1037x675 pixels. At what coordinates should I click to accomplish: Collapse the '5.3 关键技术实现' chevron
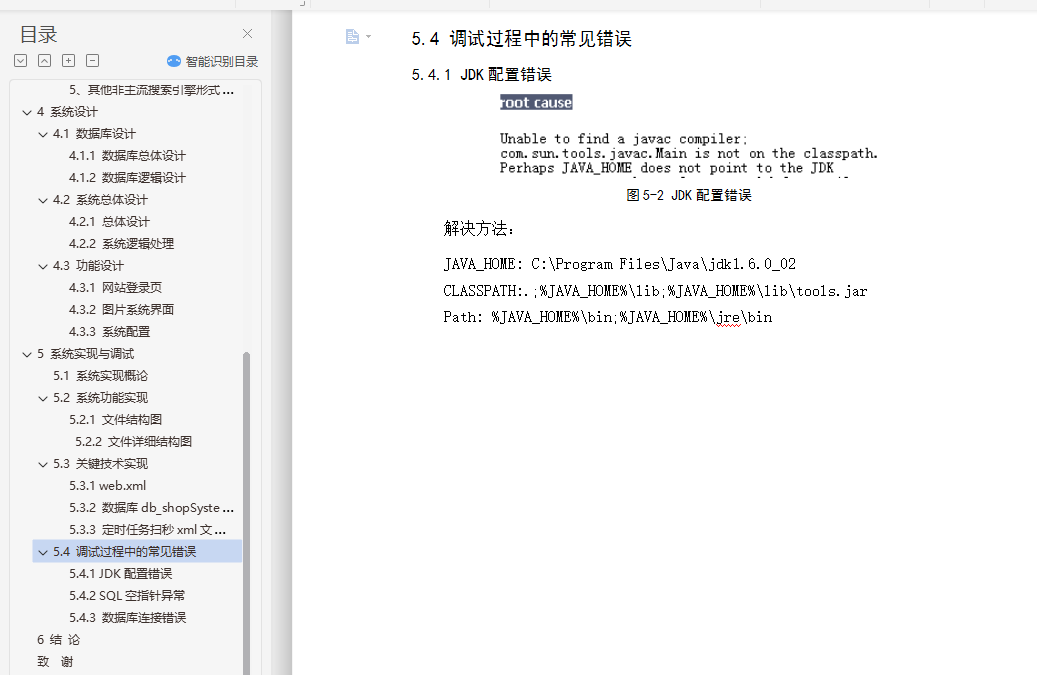coord(43,464)
